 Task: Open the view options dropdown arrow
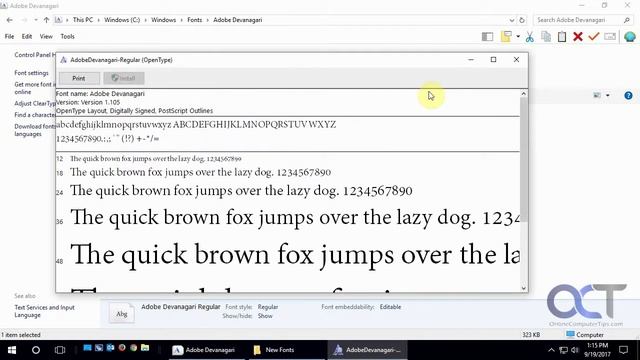coord(608,96)
